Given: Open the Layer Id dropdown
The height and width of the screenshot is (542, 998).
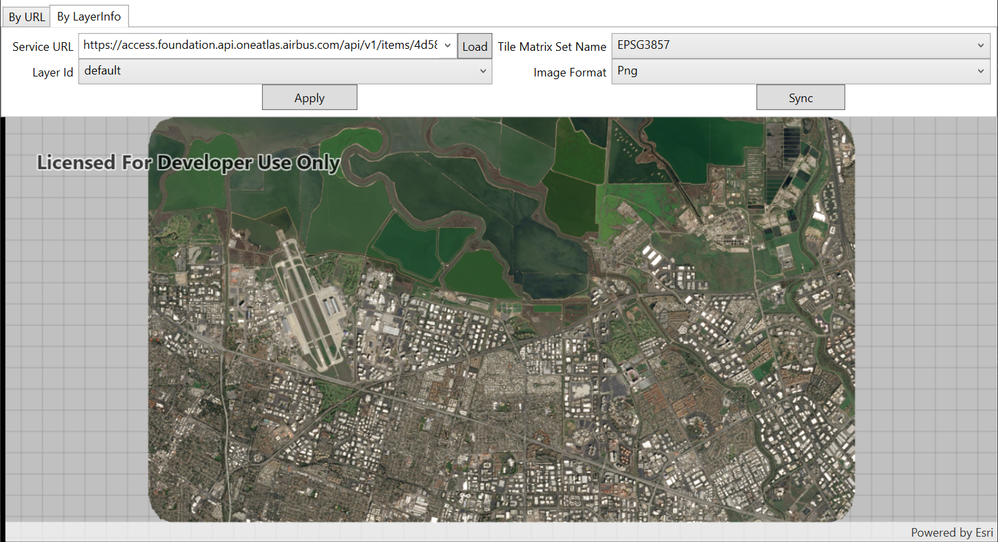Looking at the screenshot, I should coord(285,71).
